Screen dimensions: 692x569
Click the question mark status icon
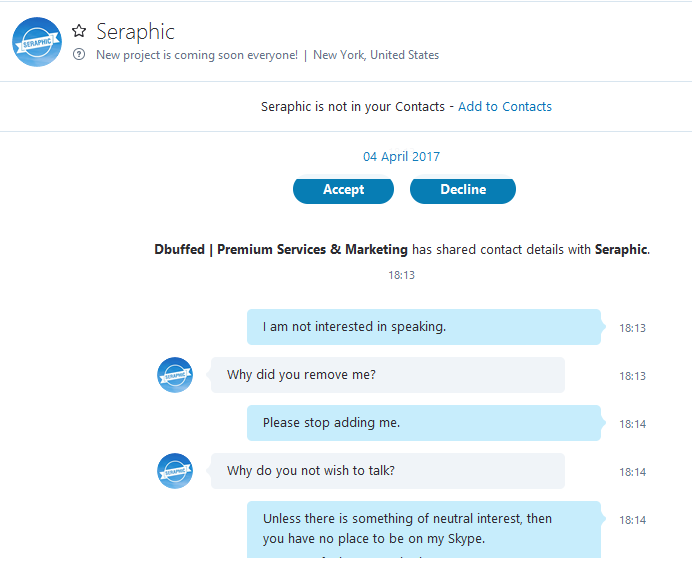click(x=79, y=55)
